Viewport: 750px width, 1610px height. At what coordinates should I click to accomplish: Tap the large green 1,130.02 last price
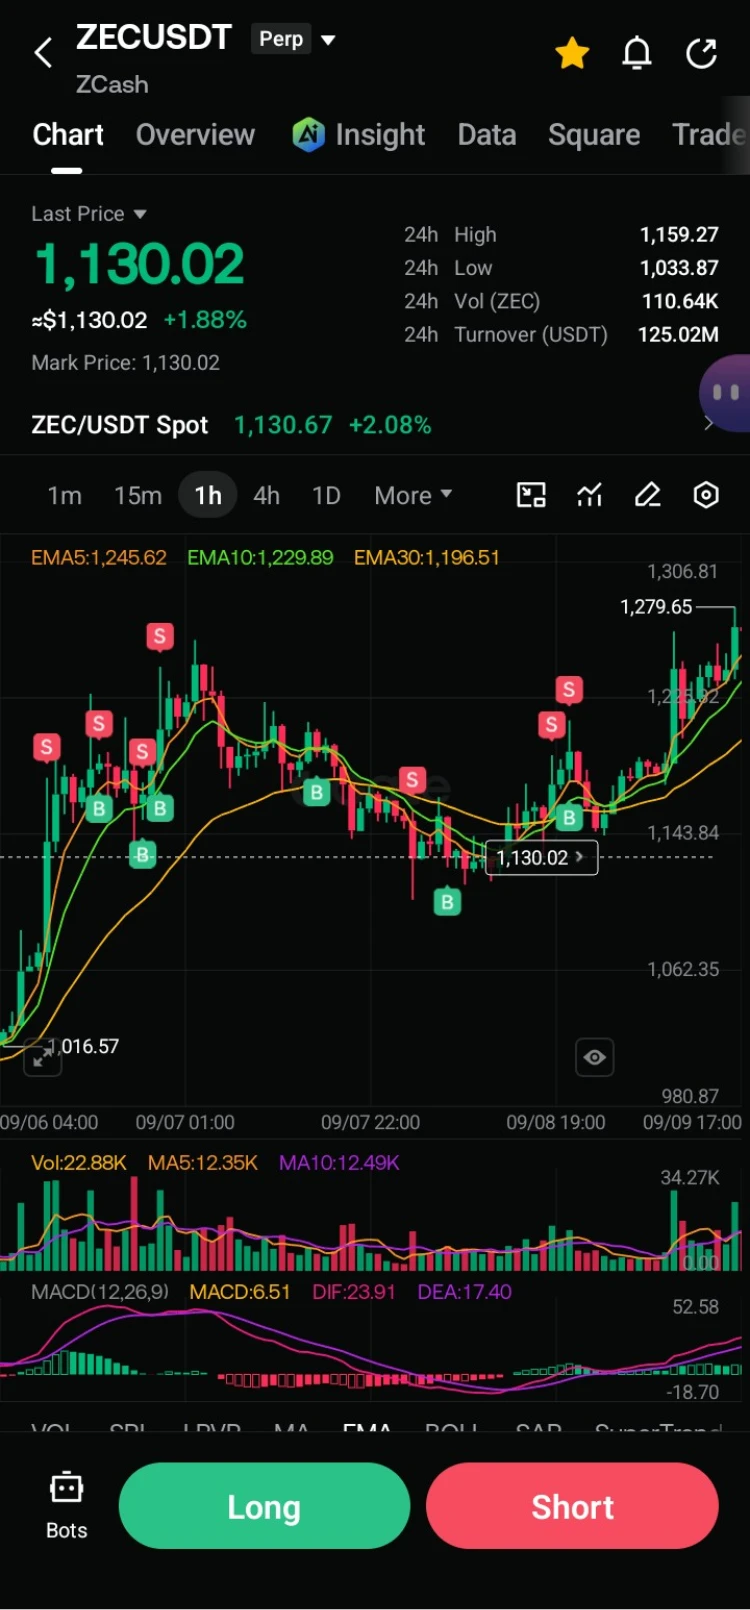click(139, 264)
